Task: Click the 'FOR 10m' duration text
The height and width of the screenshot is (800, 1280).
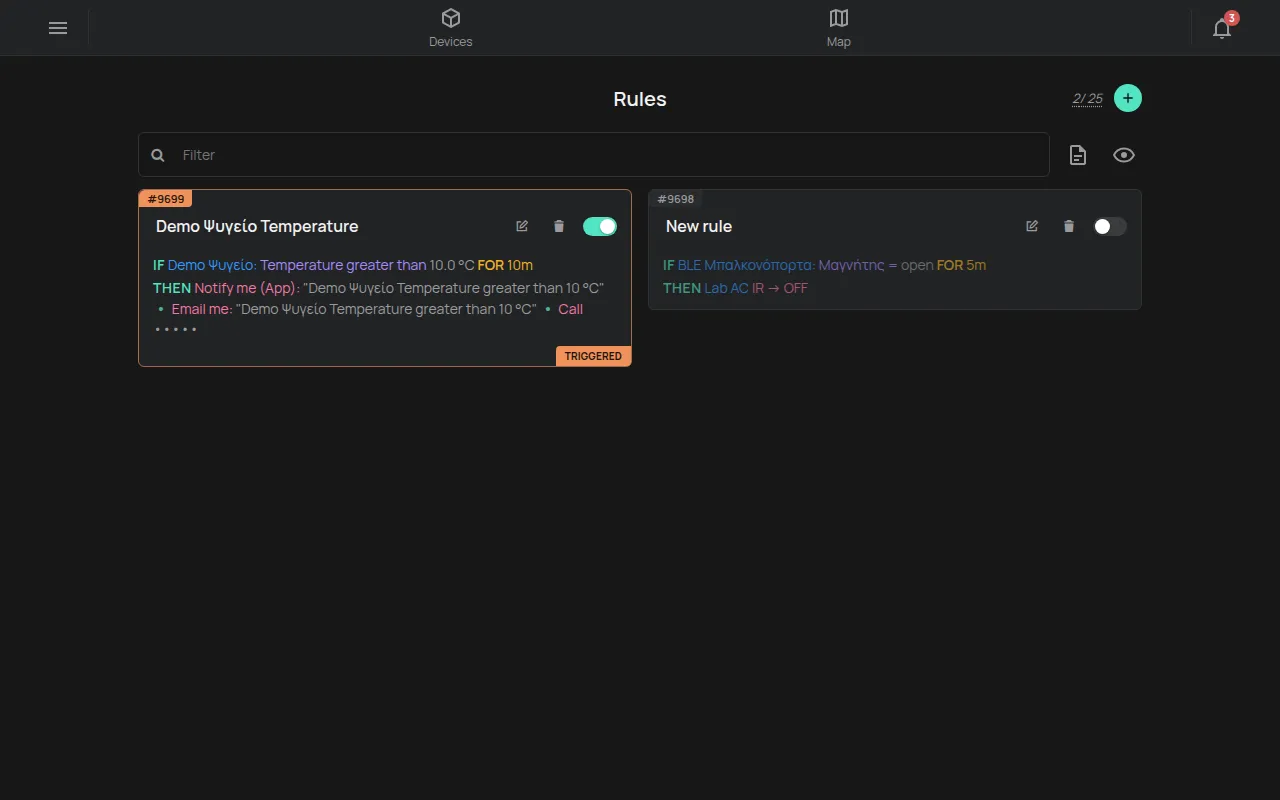Action: click(505, 265)
